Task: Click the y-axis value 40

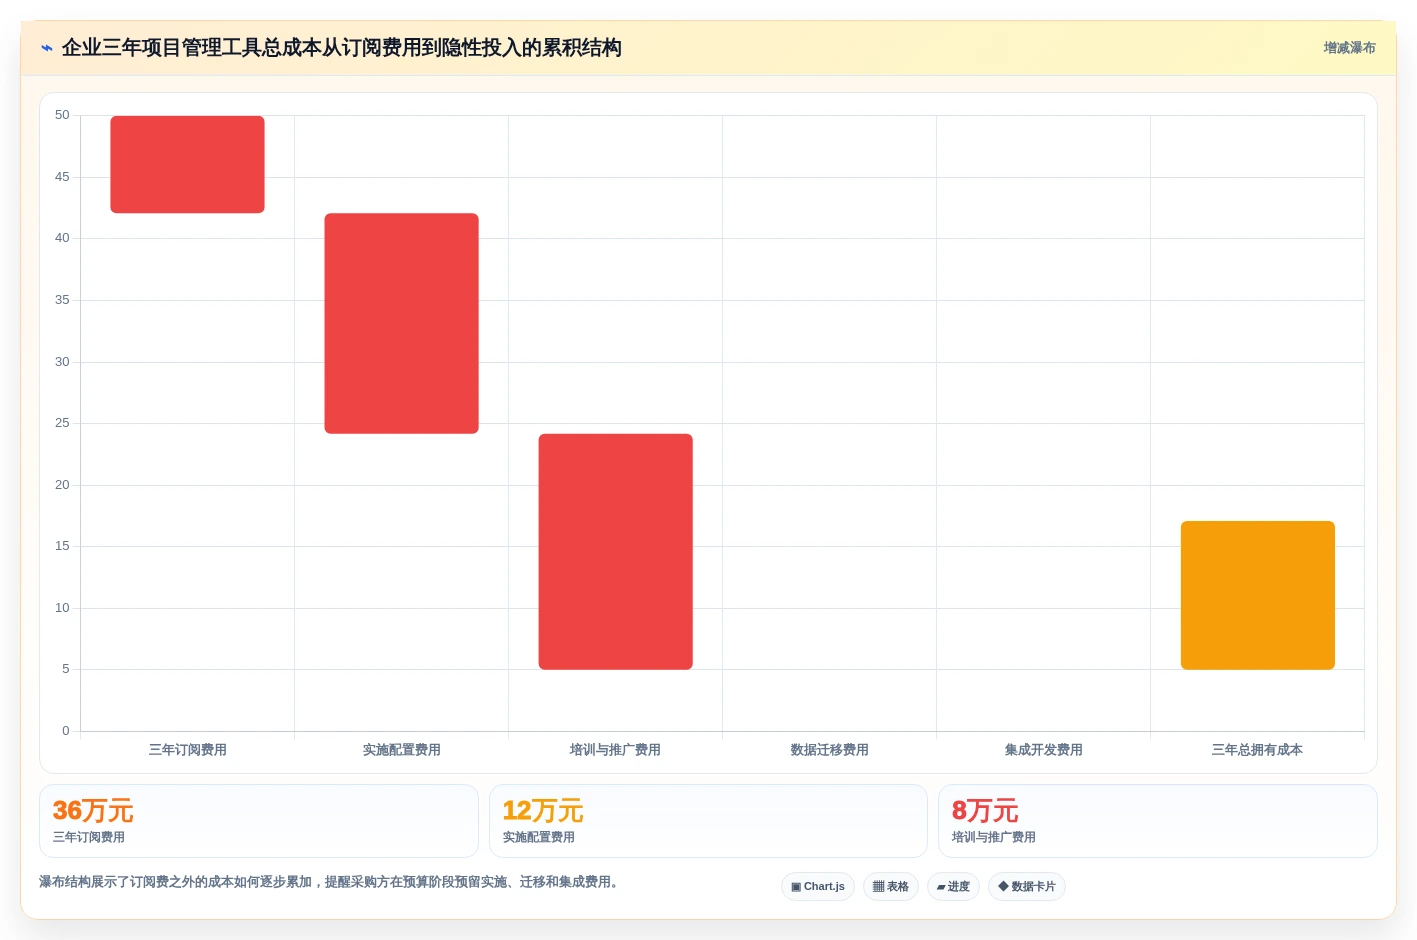Action: (x=62, y=238)
